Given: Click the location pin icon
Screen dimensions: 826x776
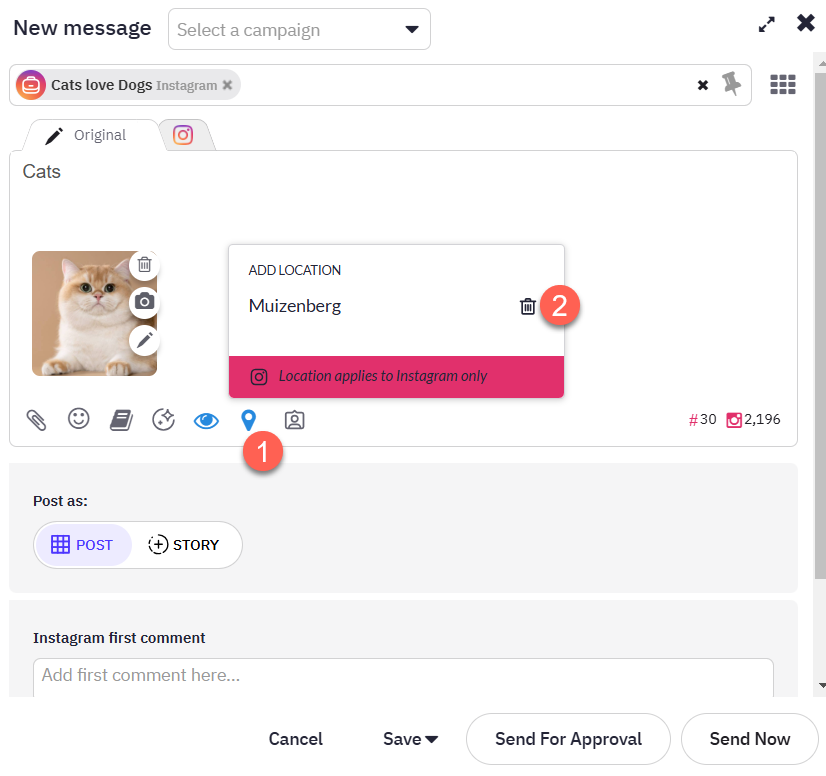Looking at the screenshot, I should (x=248, y=420).
